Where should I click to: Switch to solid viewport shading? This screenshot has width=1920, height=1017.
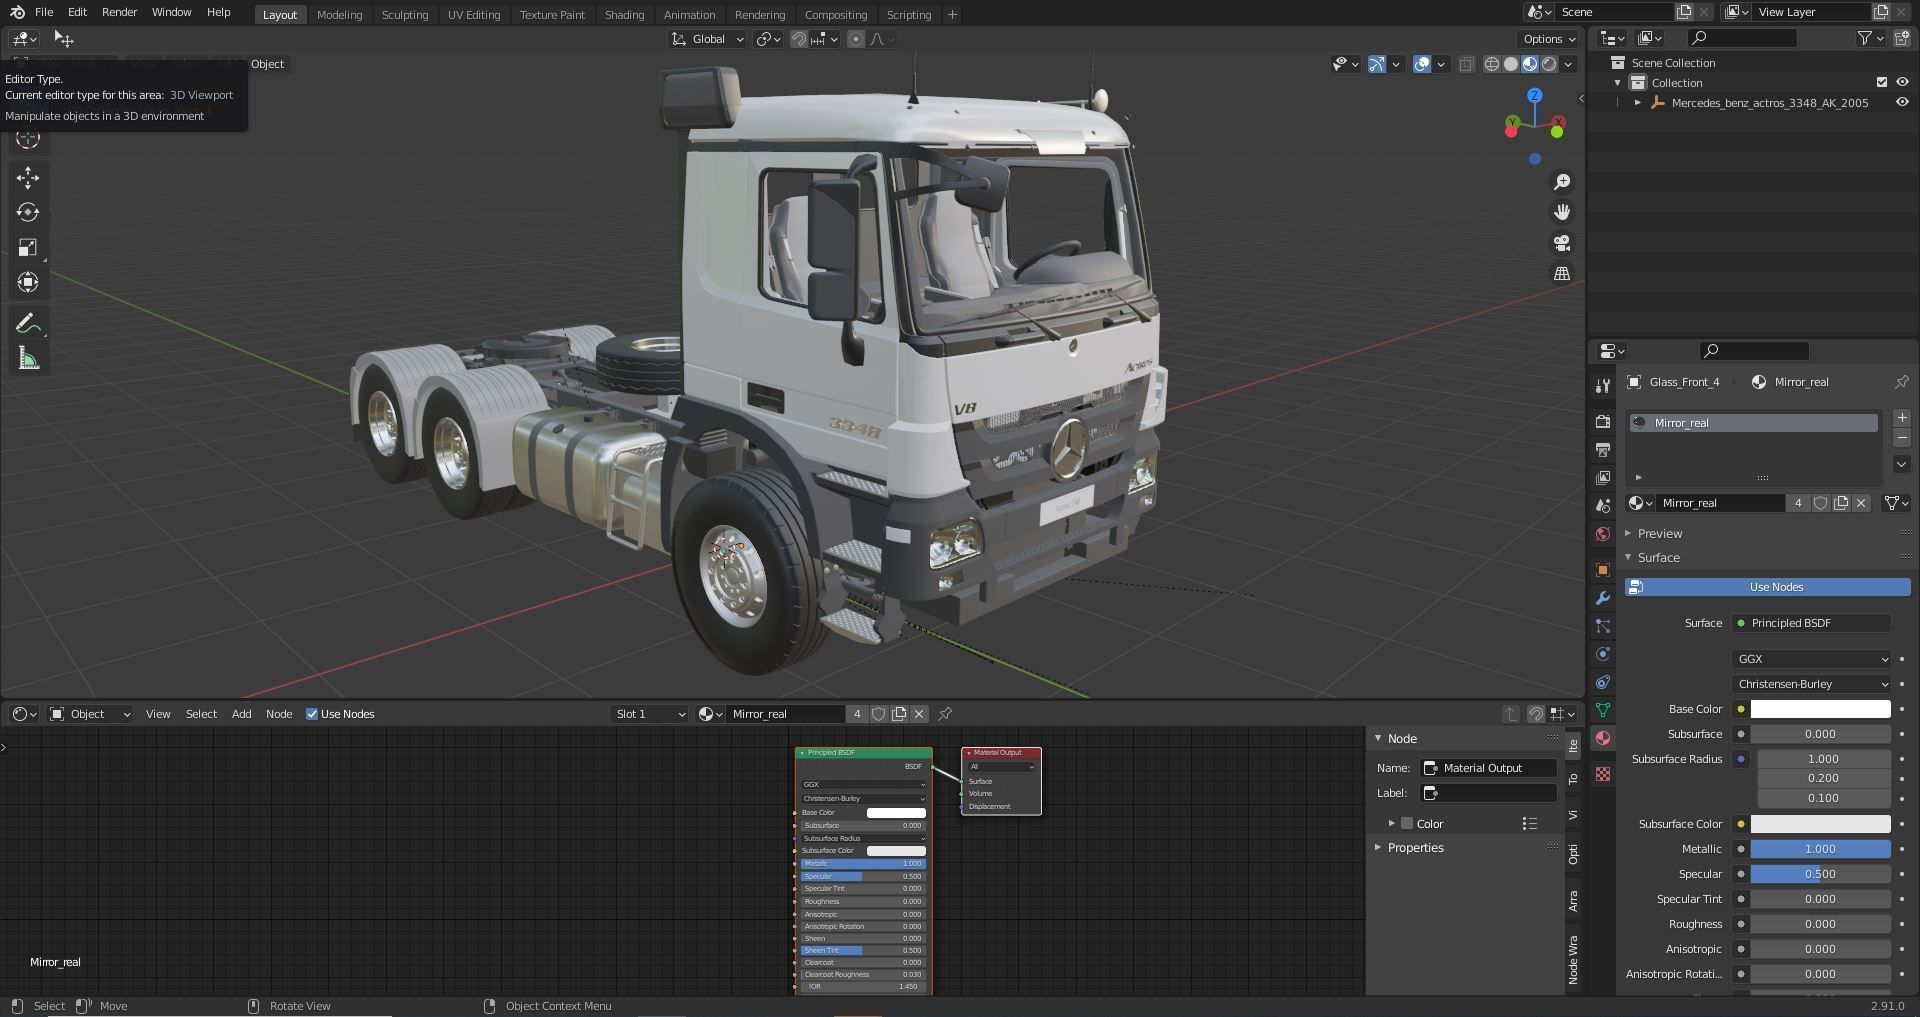1510,64
